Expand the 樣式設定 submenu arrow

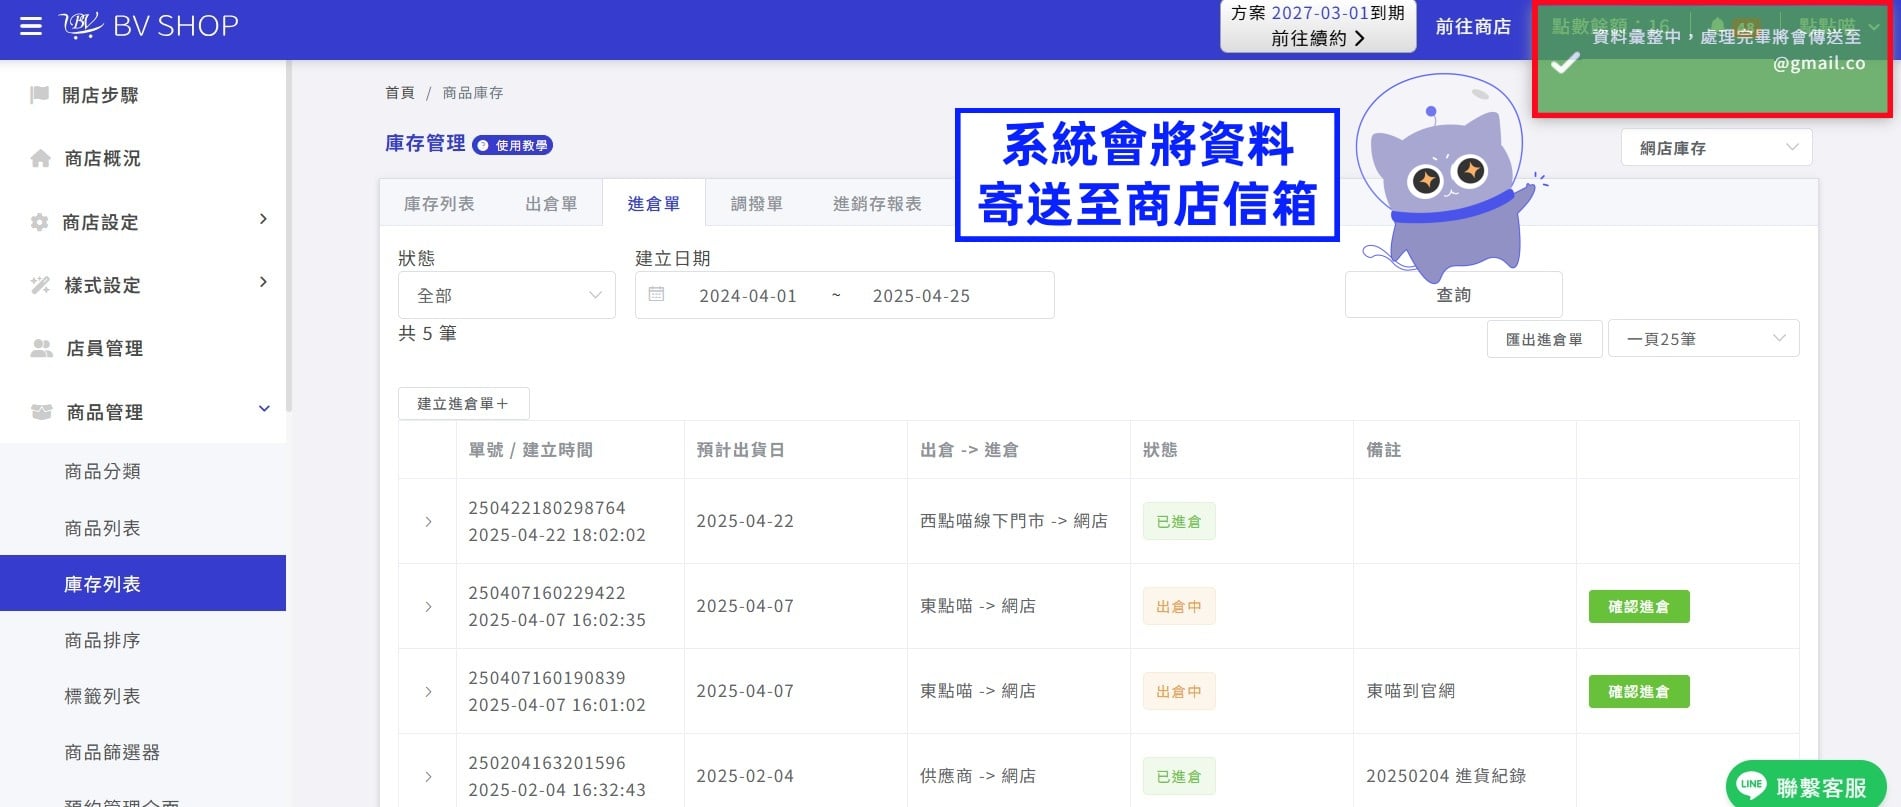(263, 282)
